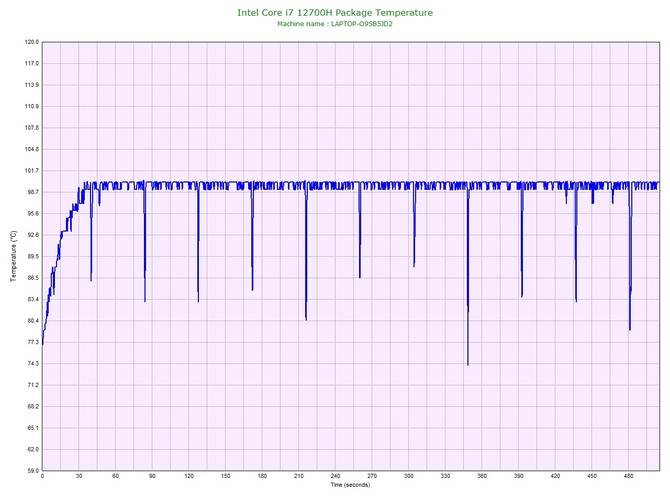This screenshot has width=670, height=502.
Task: Click the 59.0 temperature axis label
Action: tap(33, 471)
